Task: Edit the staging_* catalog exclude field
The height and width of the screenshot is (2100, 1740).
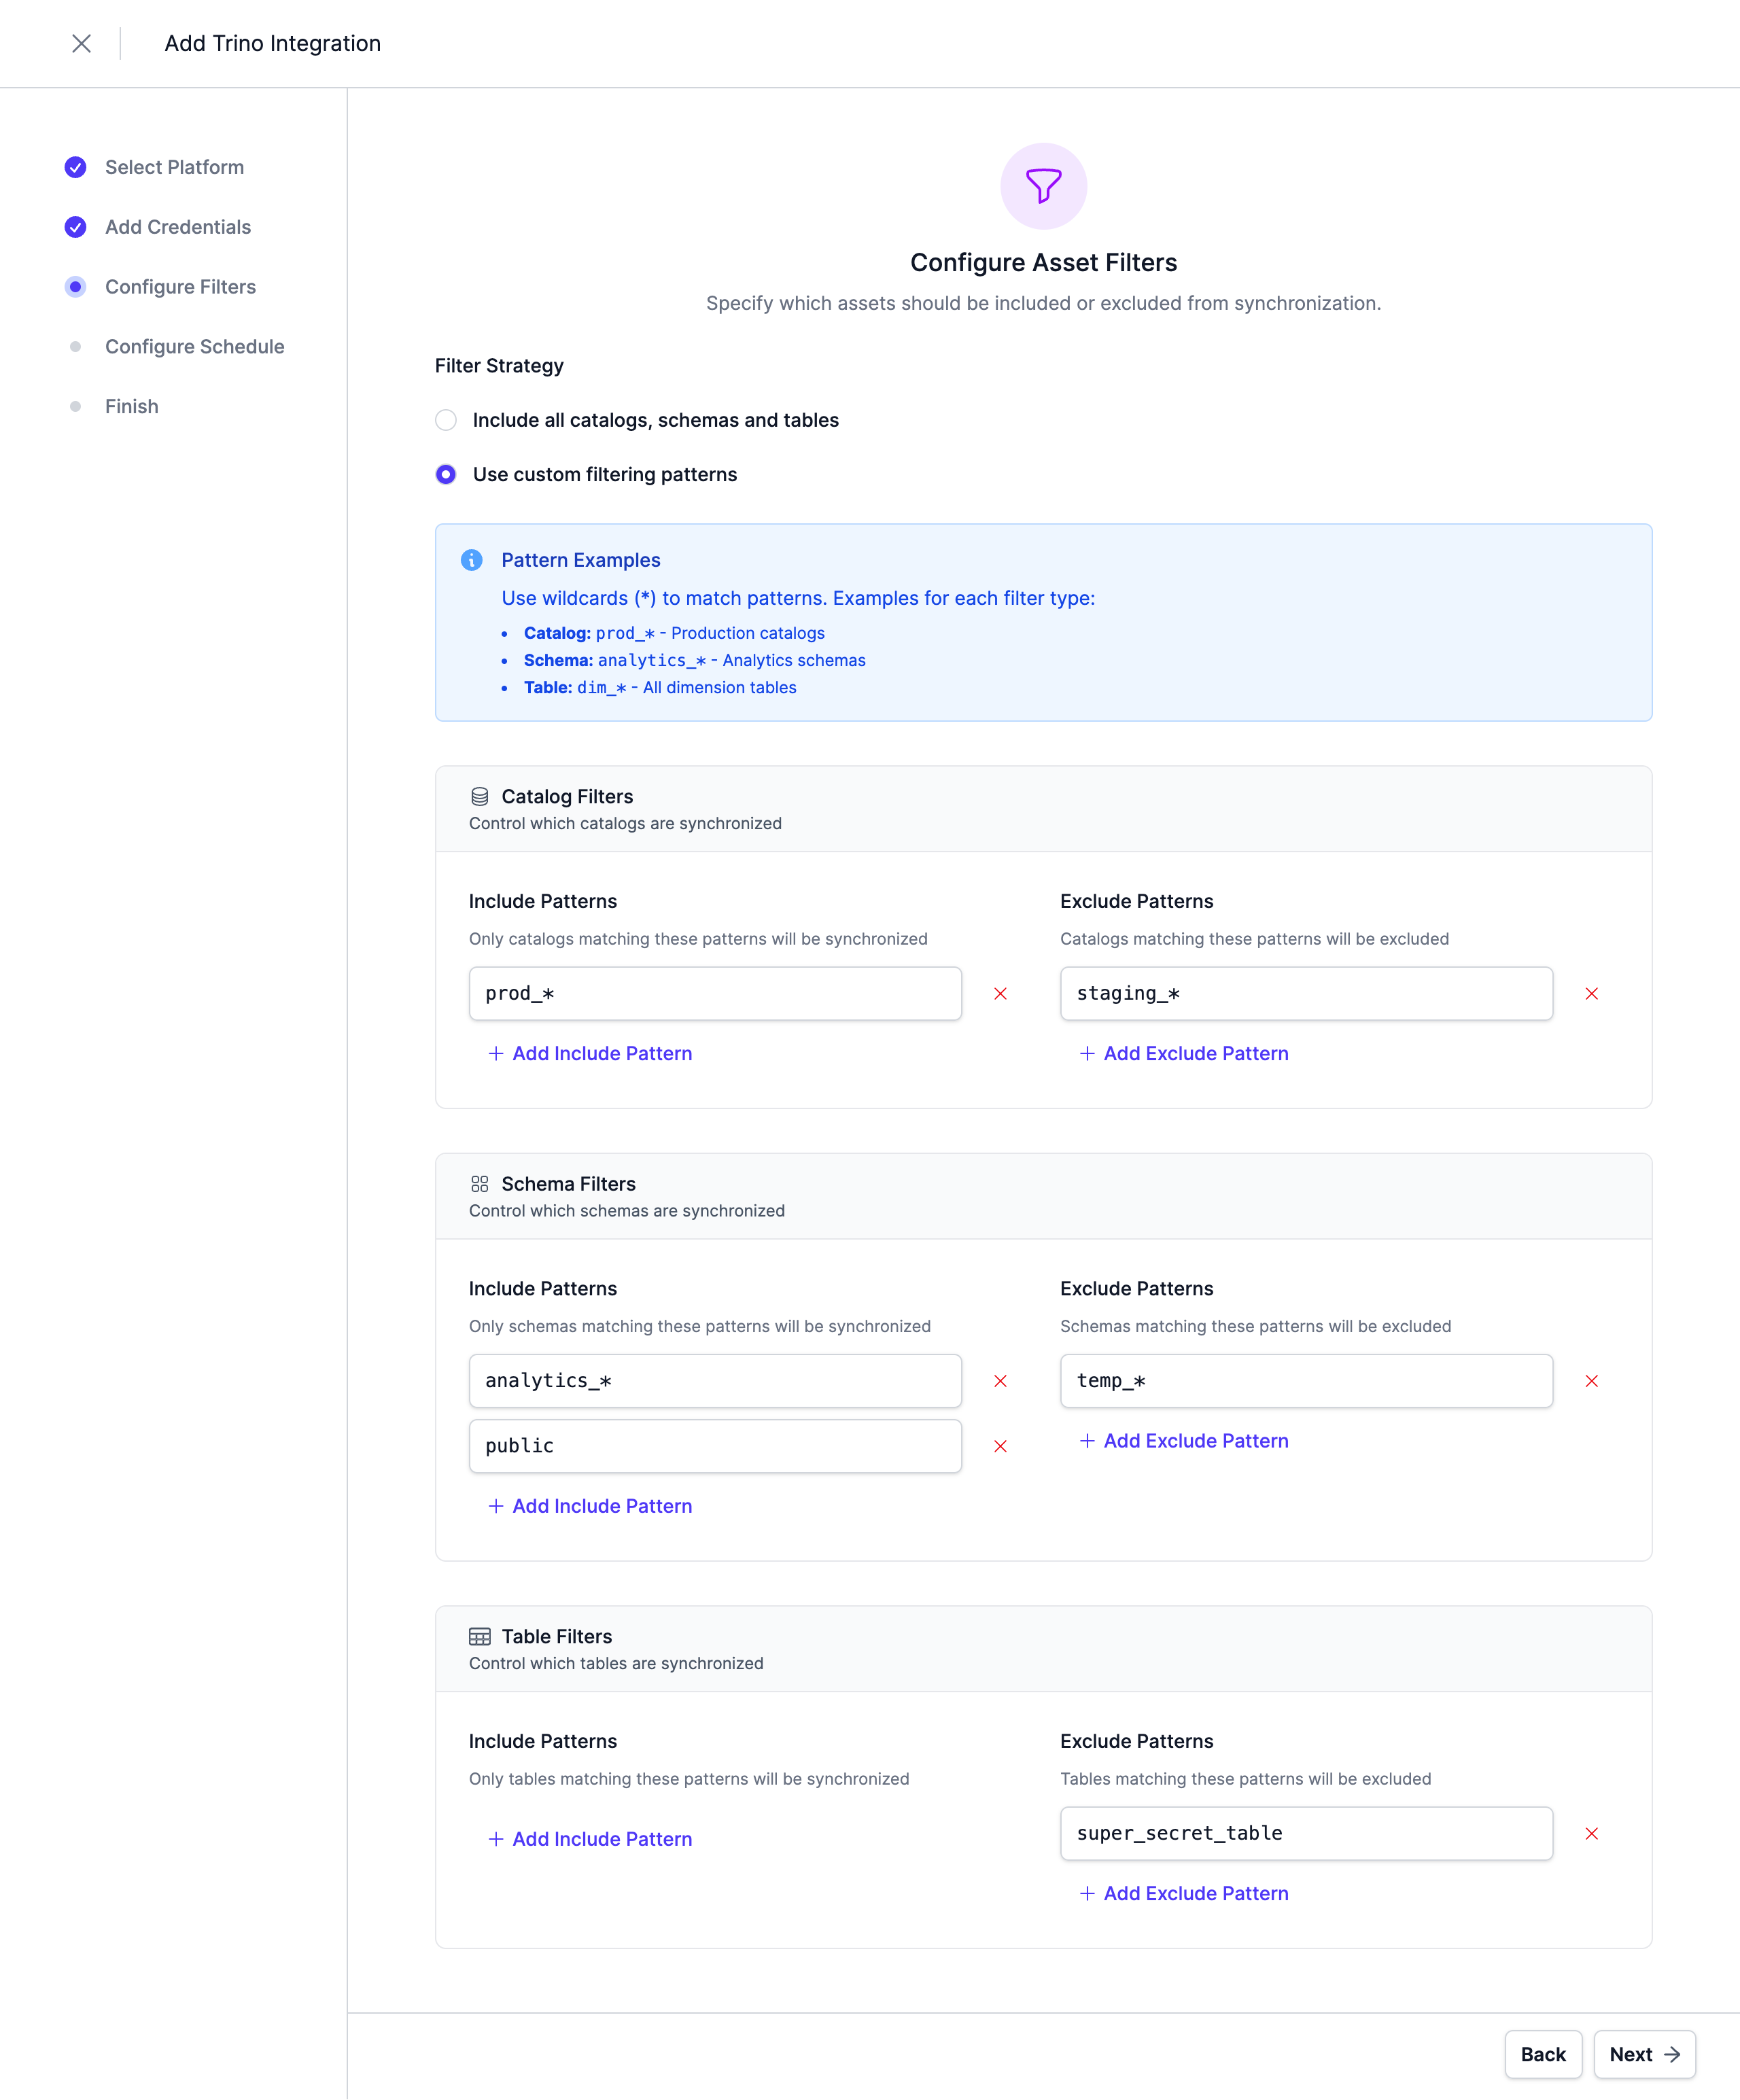Action: click(x=1306, y=993)
